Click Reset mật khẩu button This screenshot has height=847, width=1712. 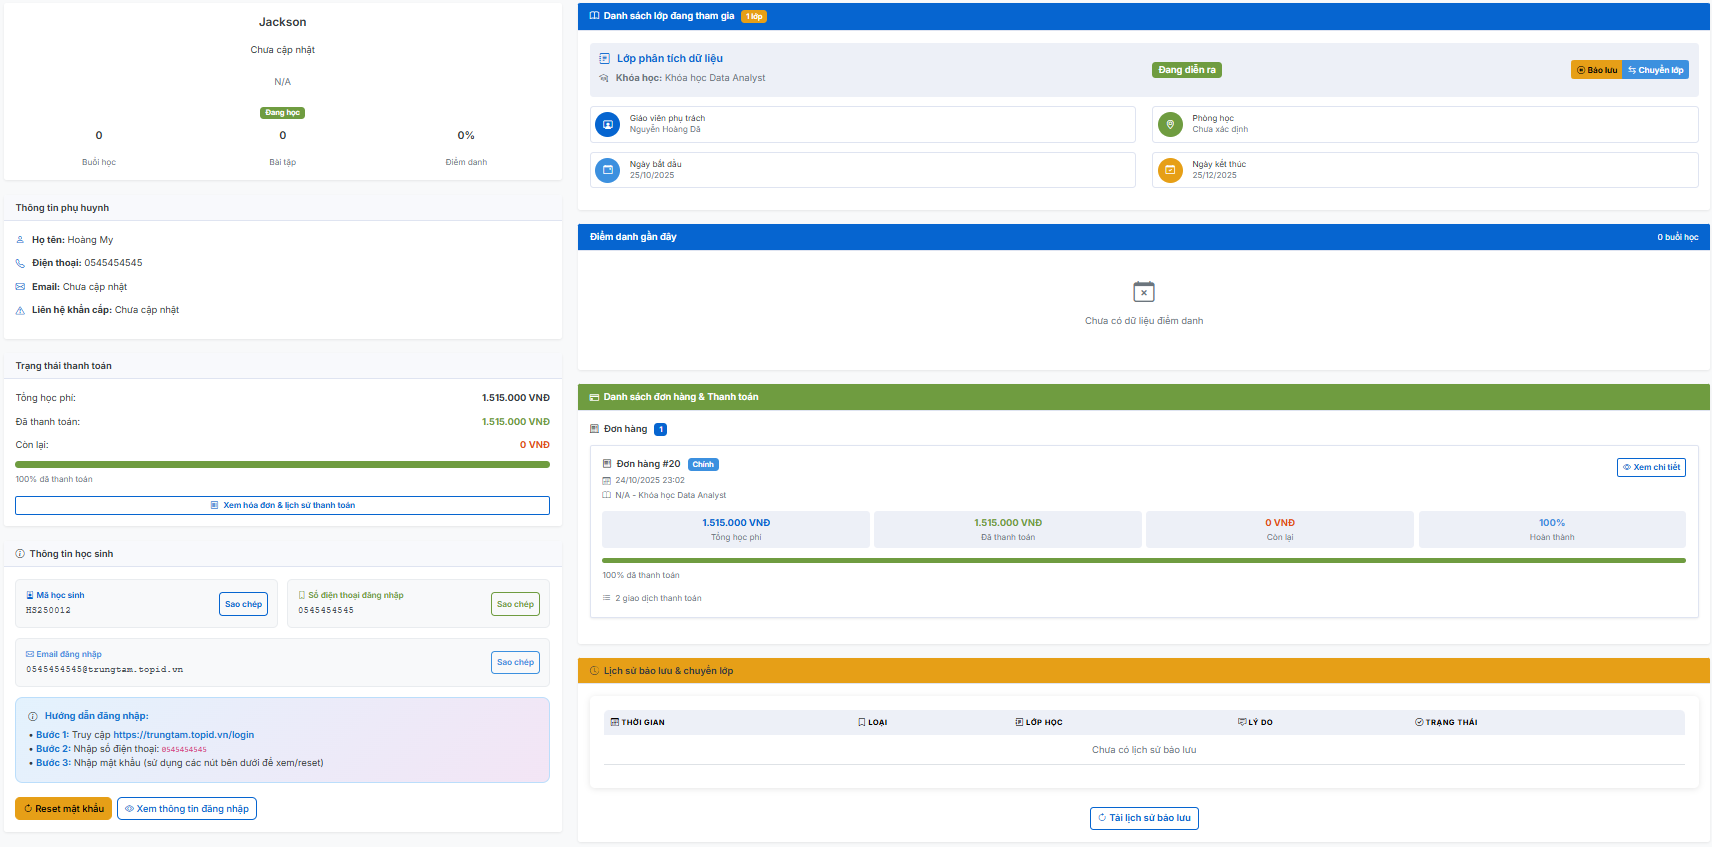63,809
